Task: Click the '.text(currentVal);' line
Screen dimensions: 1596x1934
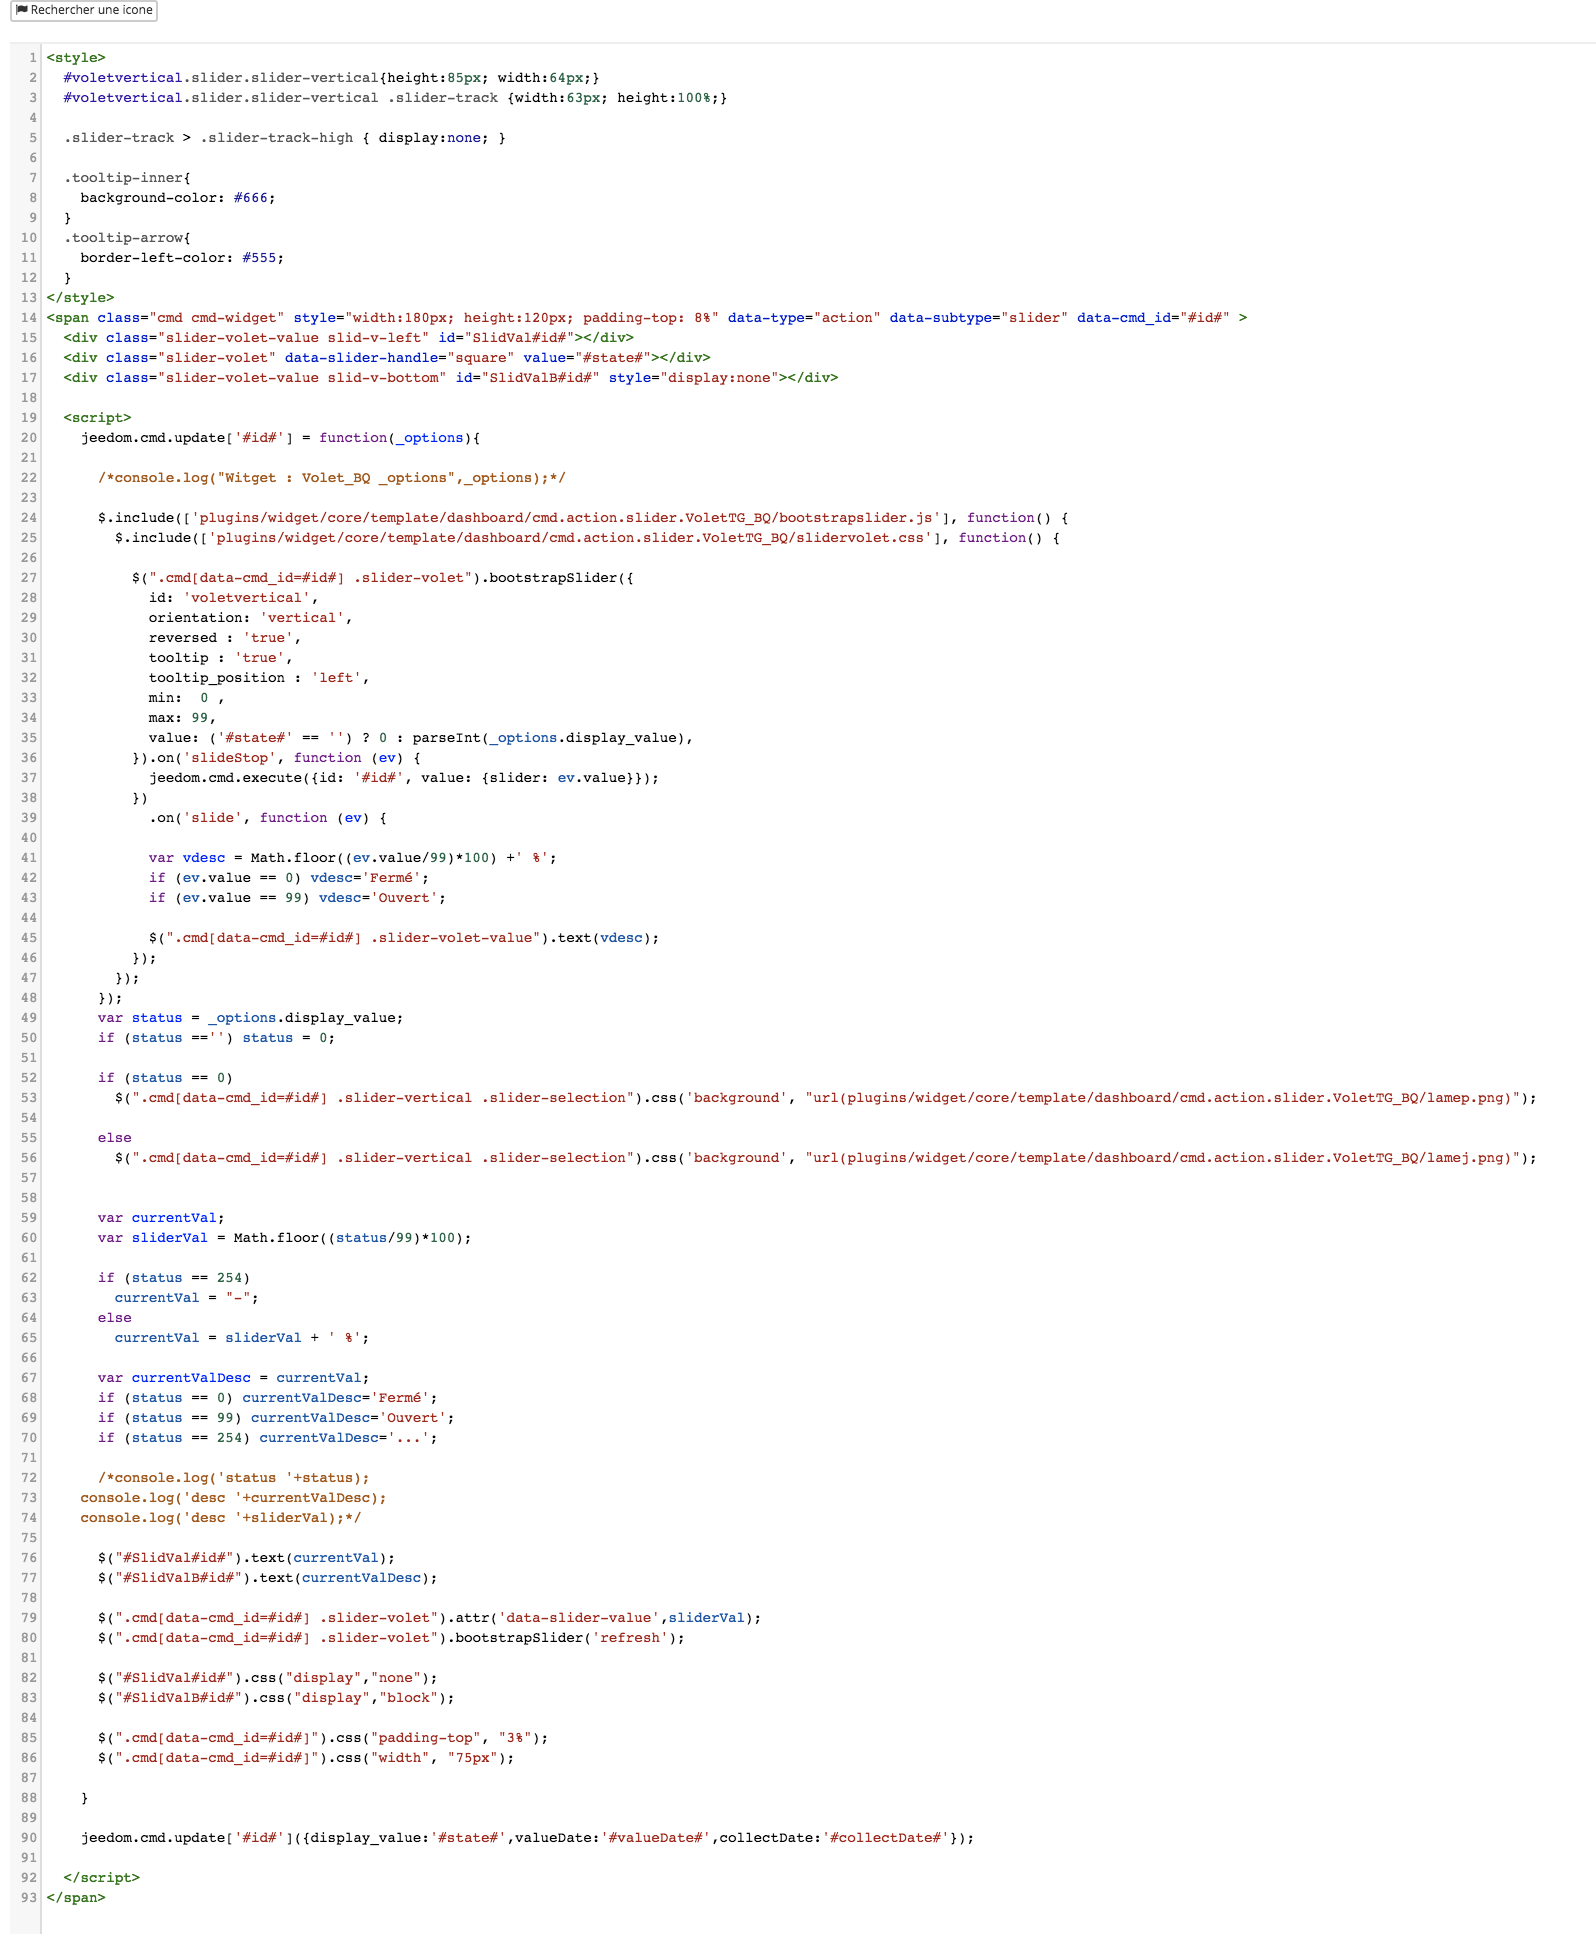Action: 247,1558
